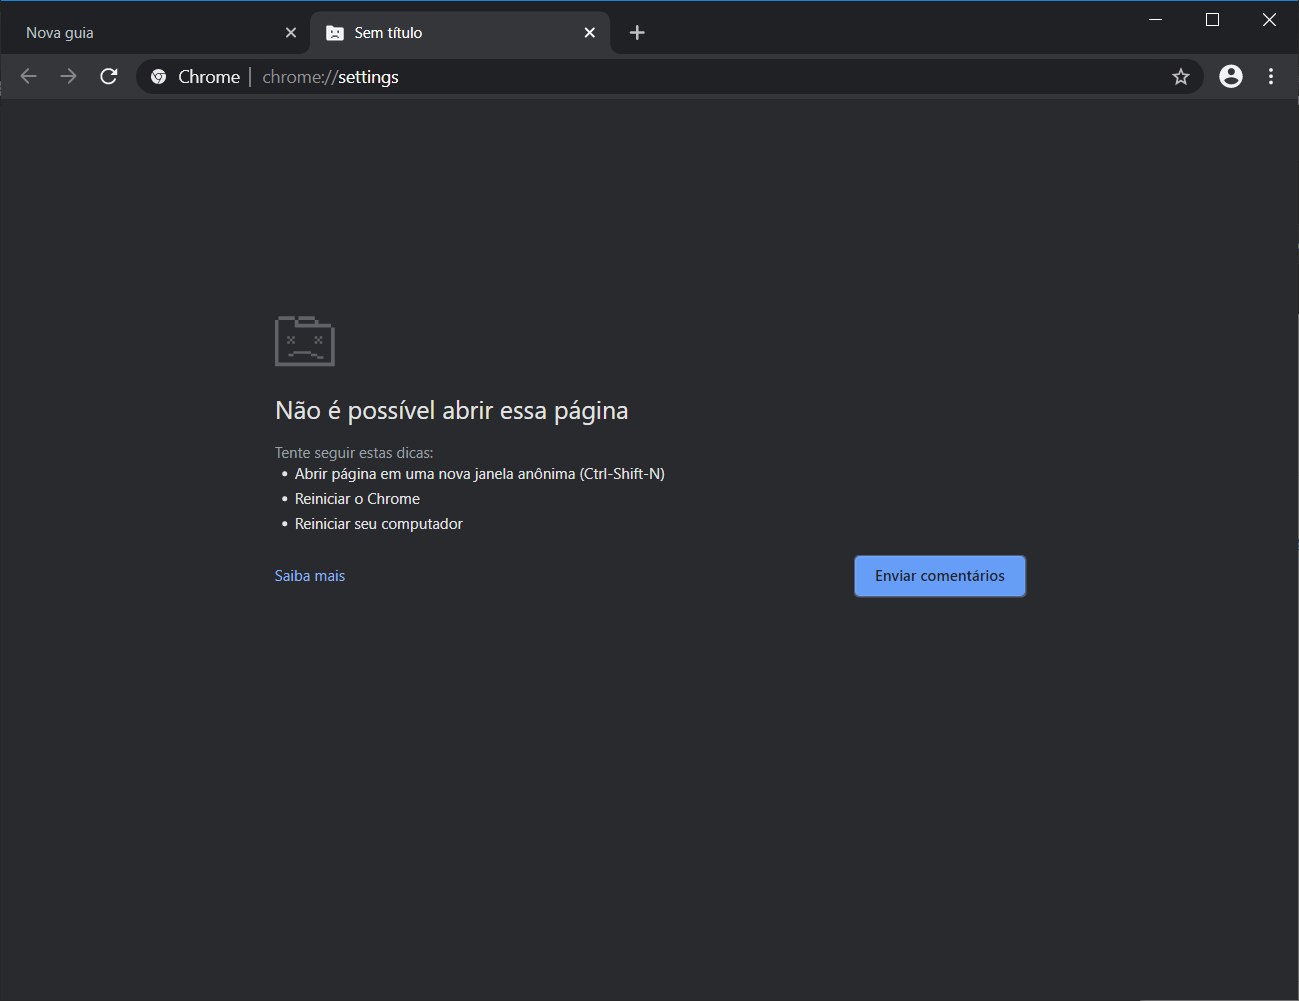This screenshot has width=1299, height=1001.
Task: Click the window maximize button
Action: (x=1212, y=19)
